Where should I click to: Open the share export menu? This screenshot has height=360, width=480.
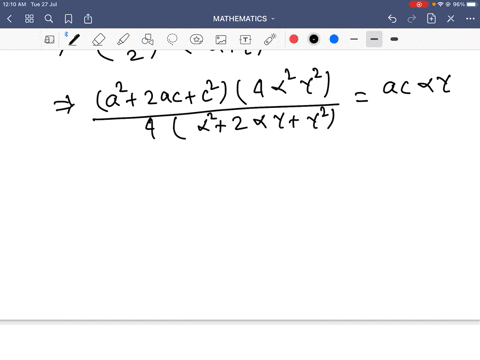(88, 19)
